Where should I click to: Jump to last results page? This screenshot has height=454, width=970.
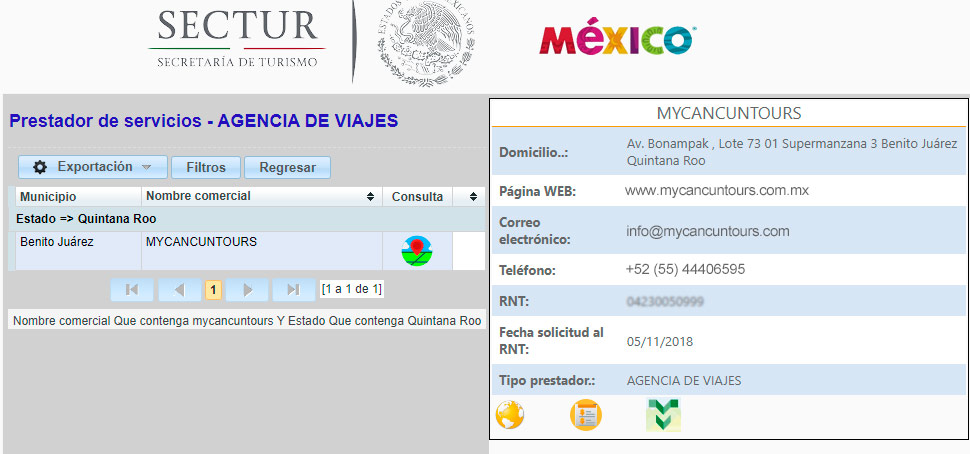294,289
